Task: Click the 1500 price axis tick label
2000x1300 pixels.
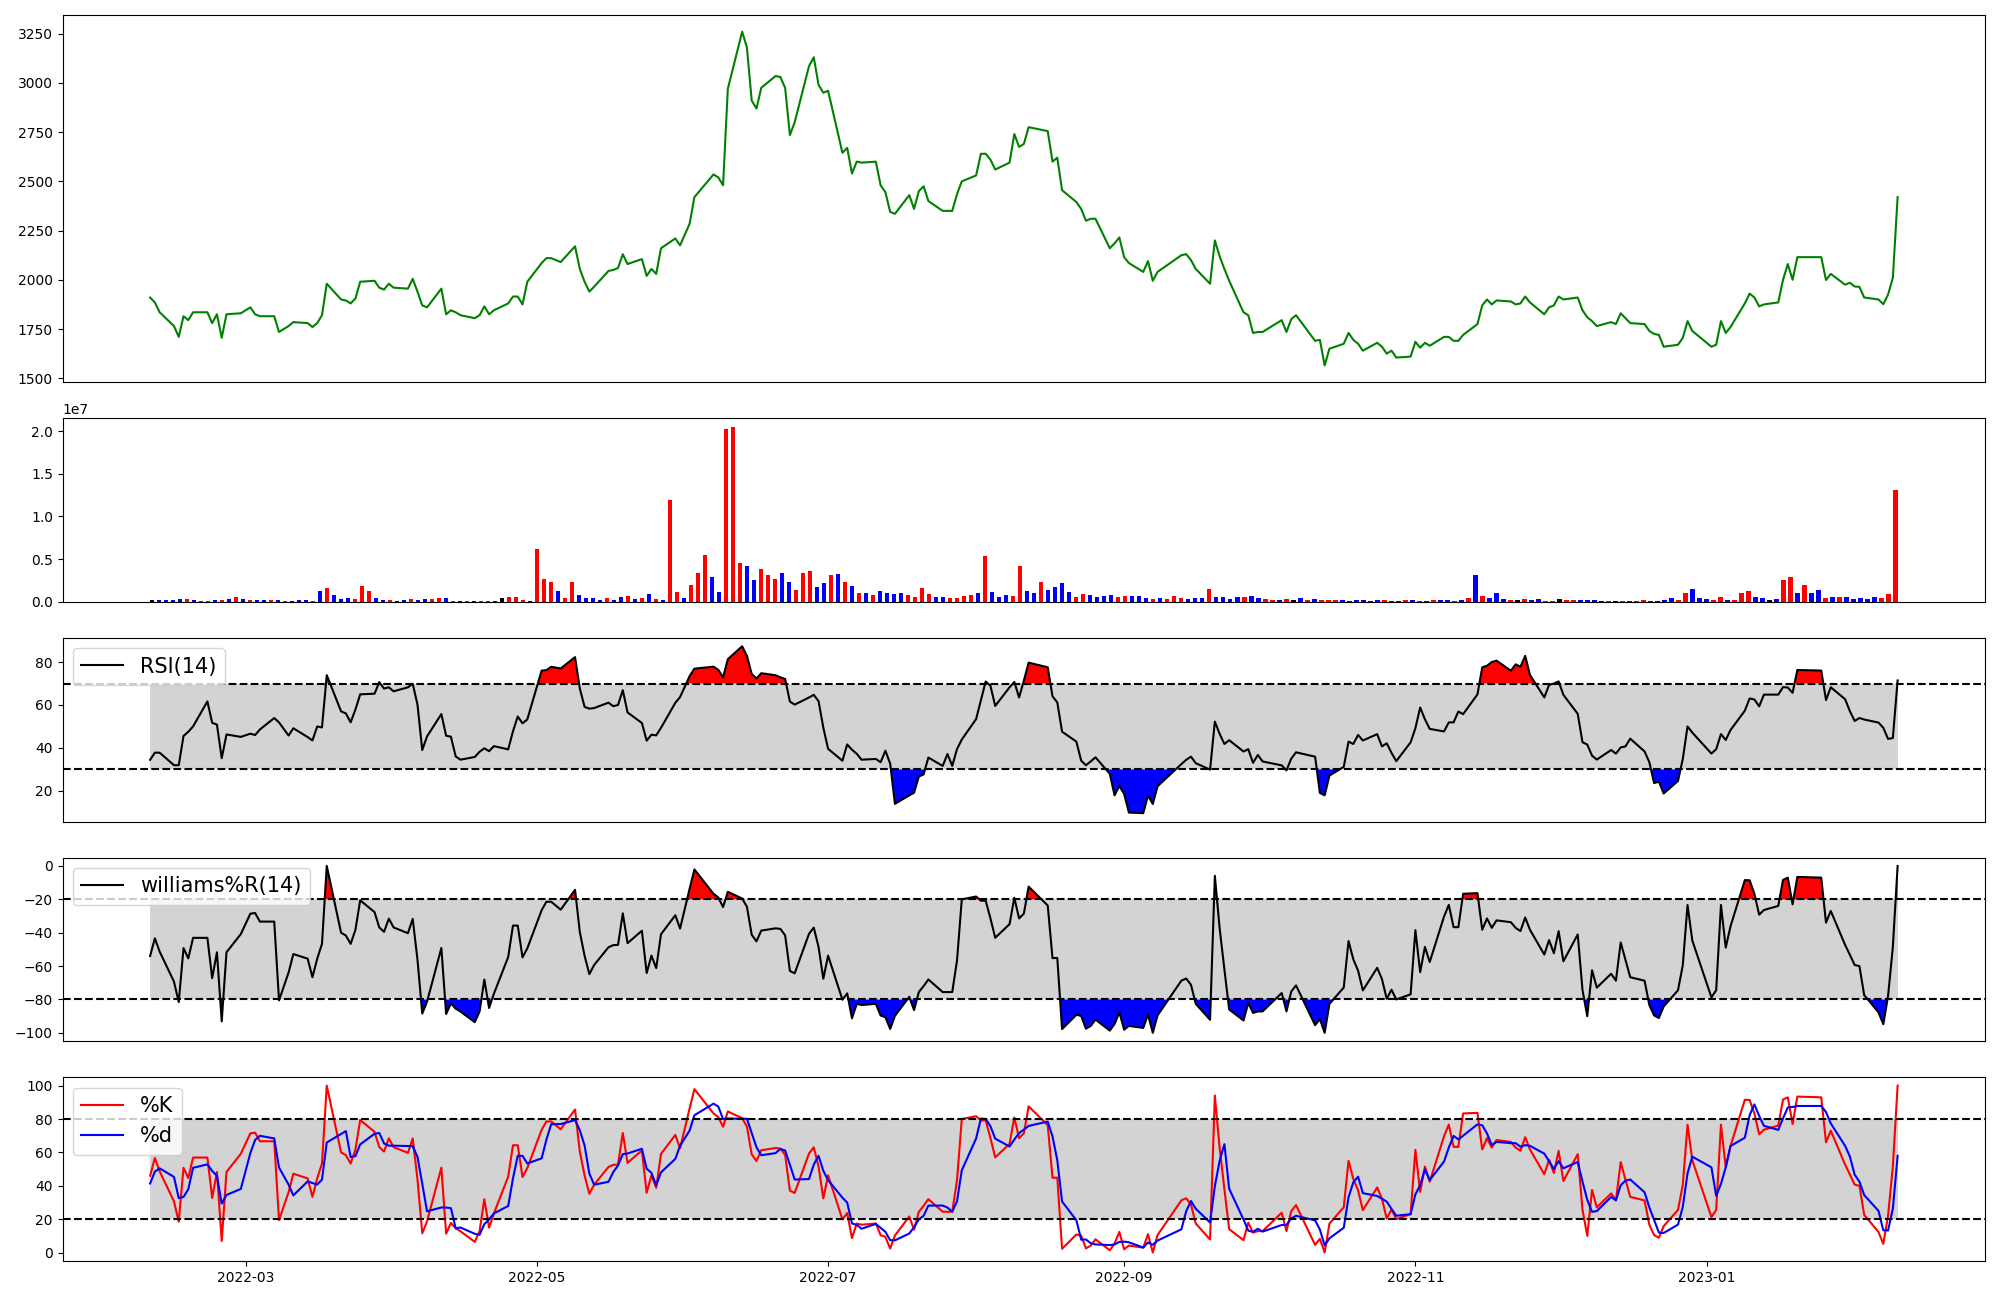Action: [x=36, y=379]
